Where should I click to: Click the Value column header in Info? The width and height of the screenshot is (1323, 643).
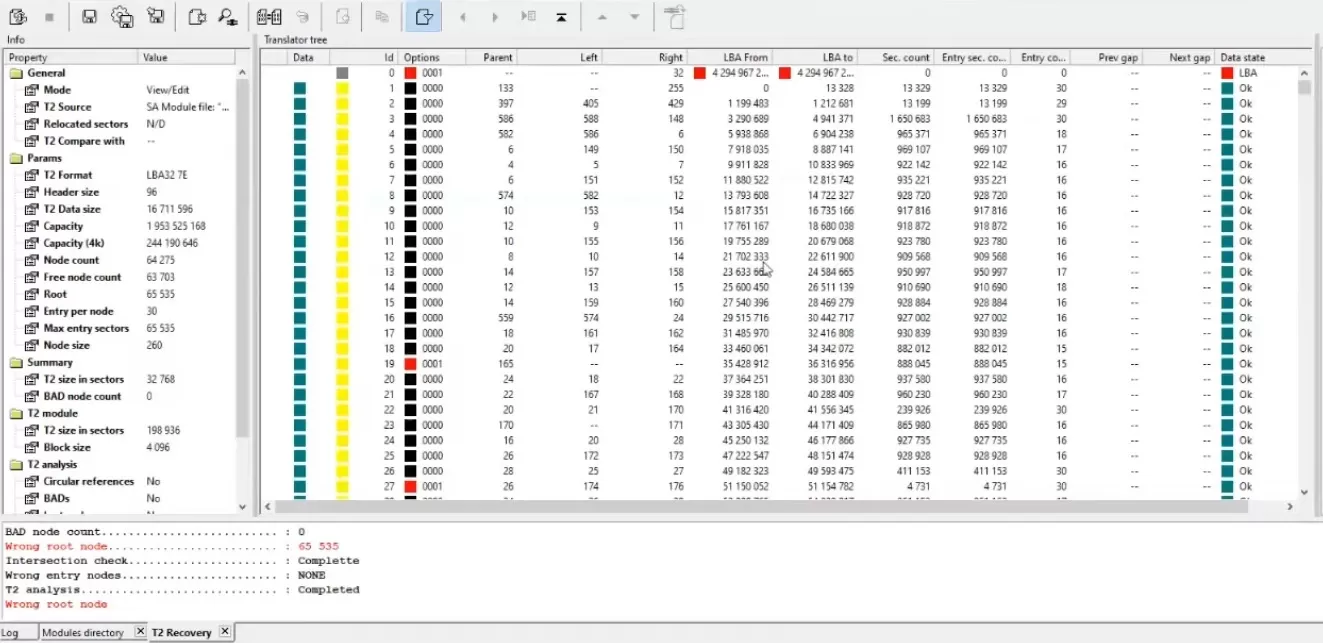tap(188, 57)
